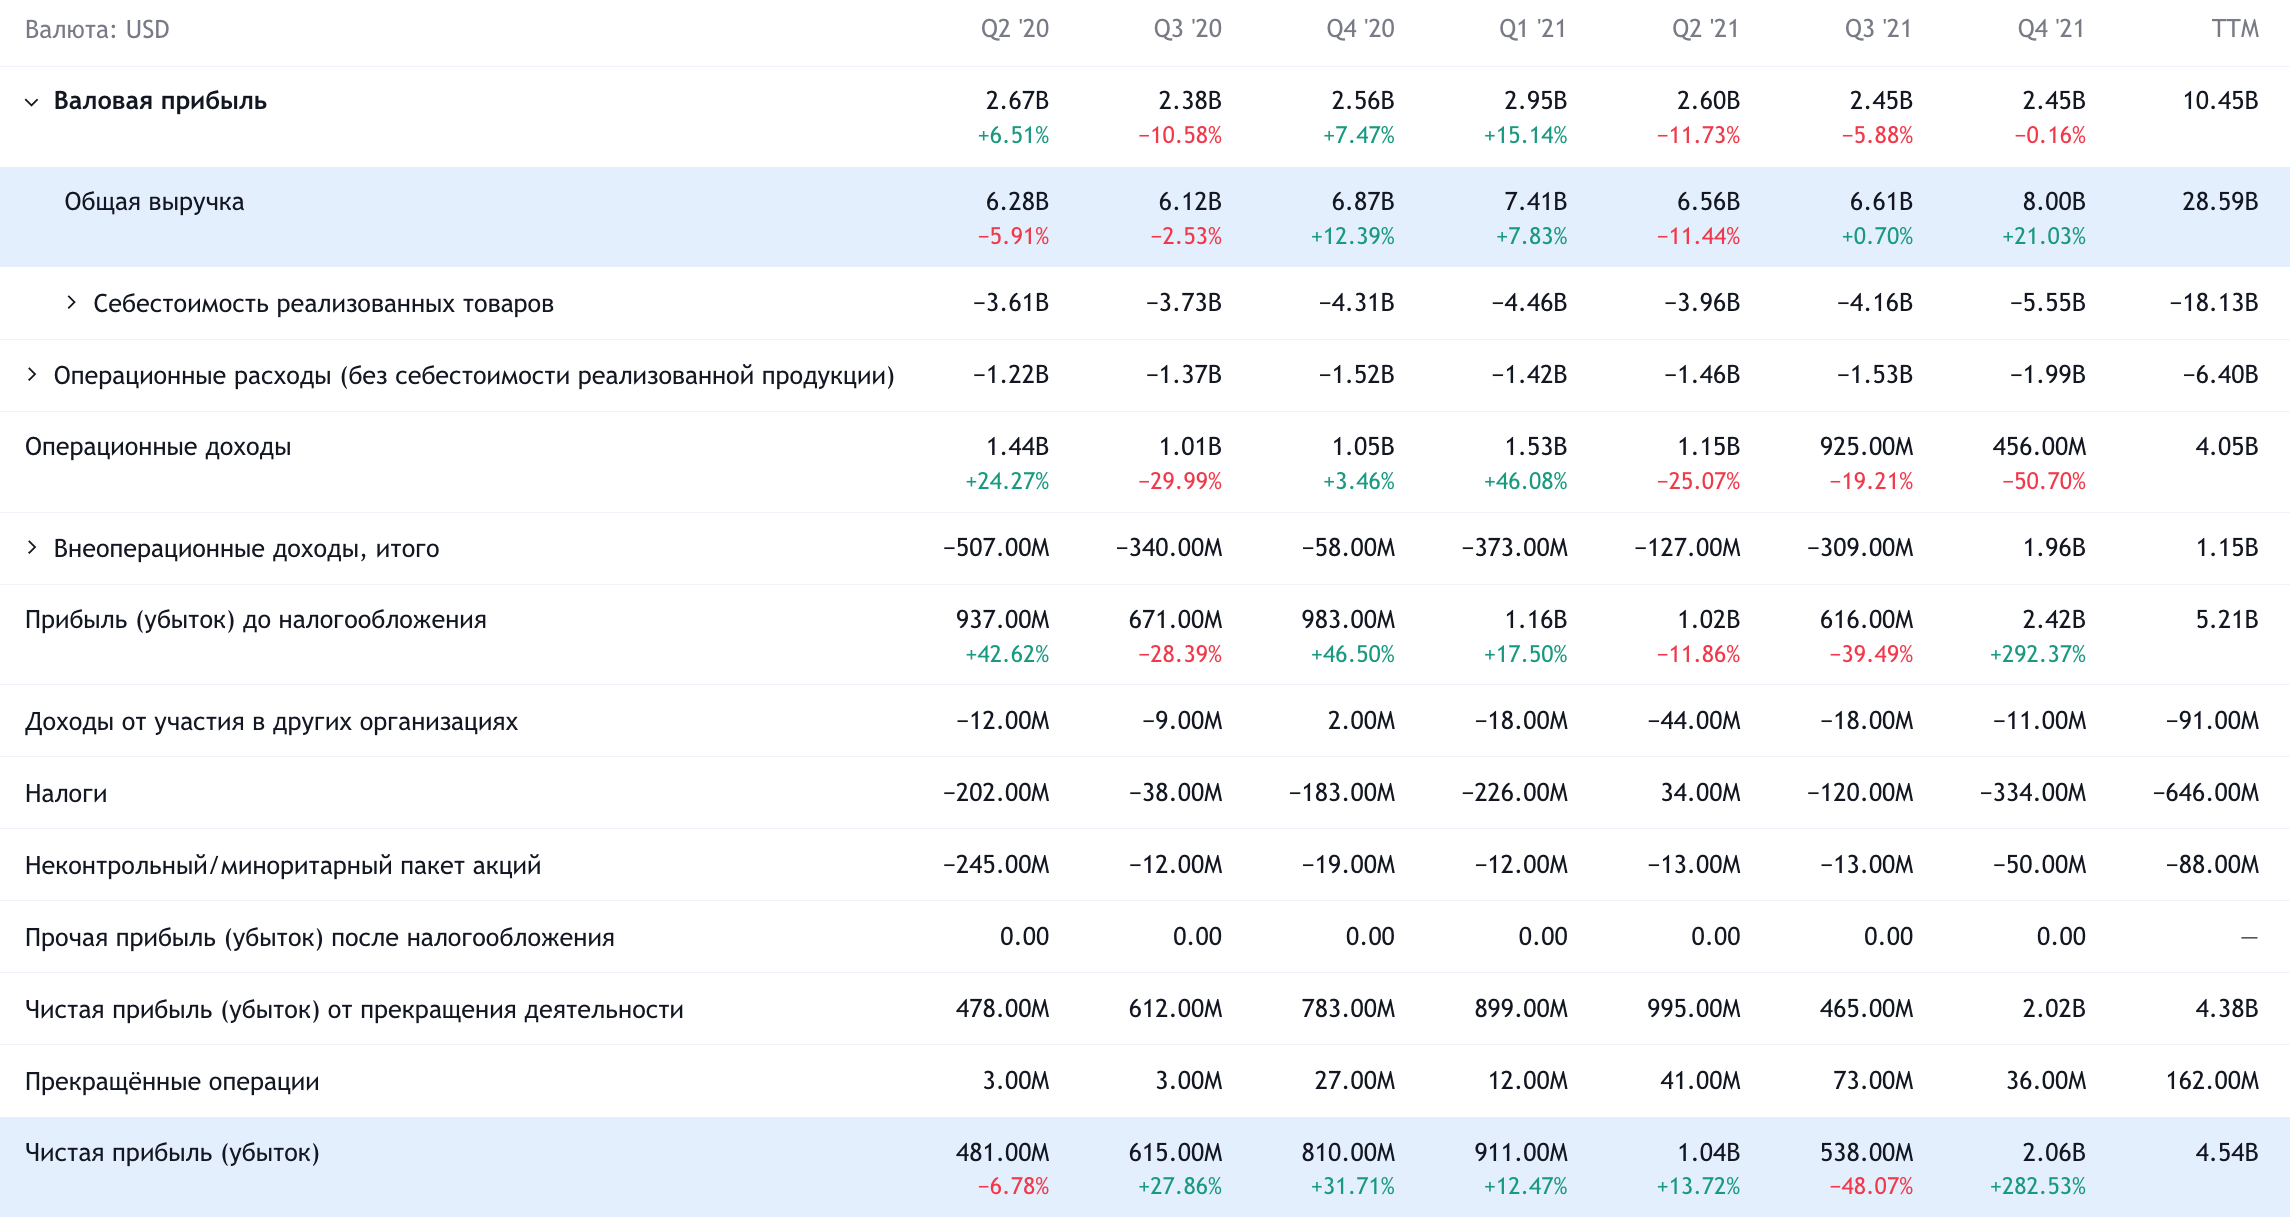Click the Q4 '20 column header
Image resolution: width=2290 pixels, height=1218 pixels.
pyautogui.click(x=1361, y=29)
